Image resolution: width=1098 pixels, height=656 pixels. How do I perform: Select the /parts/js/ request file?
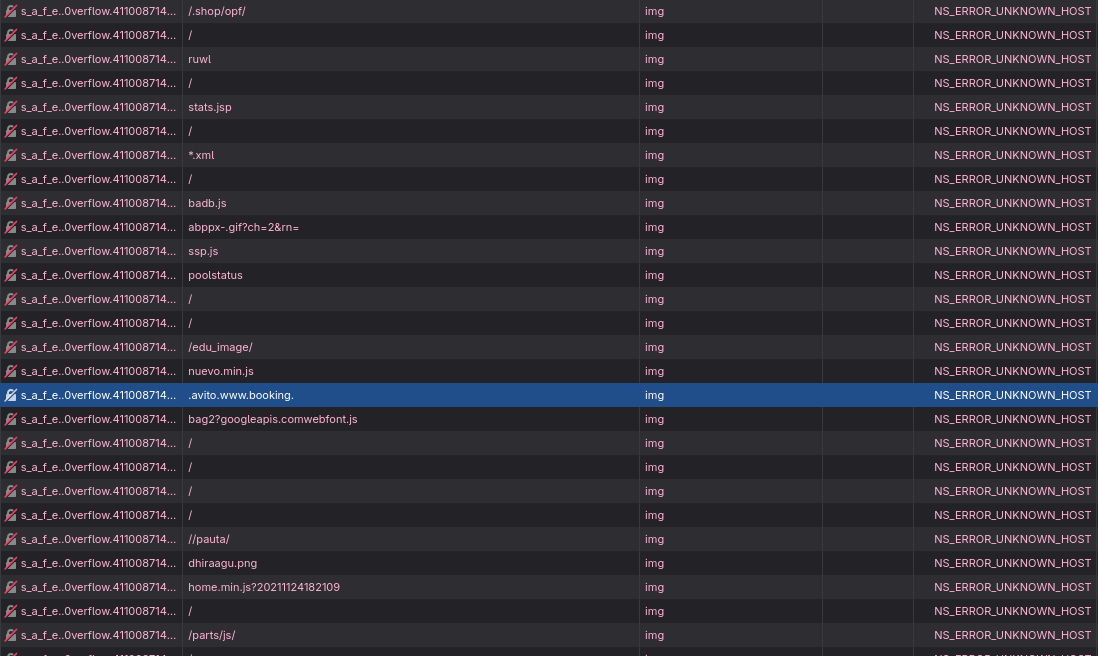(212, 635)
